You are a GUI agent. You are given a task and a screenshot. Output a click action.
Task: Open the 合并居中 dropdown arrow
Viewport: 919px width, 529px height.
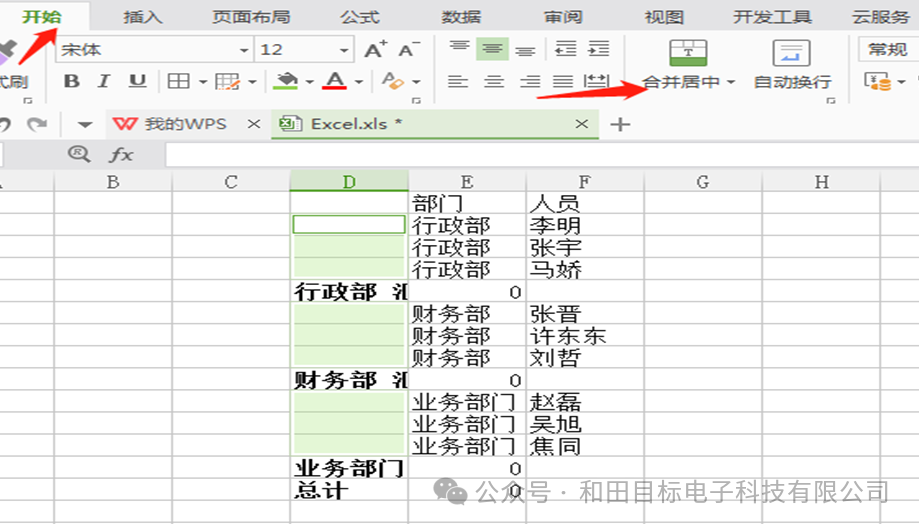pos(731,82)
